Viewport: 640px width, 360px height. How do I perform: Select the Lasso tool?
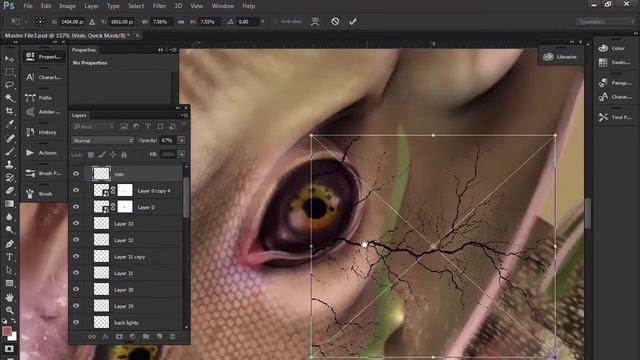(9, 85)
